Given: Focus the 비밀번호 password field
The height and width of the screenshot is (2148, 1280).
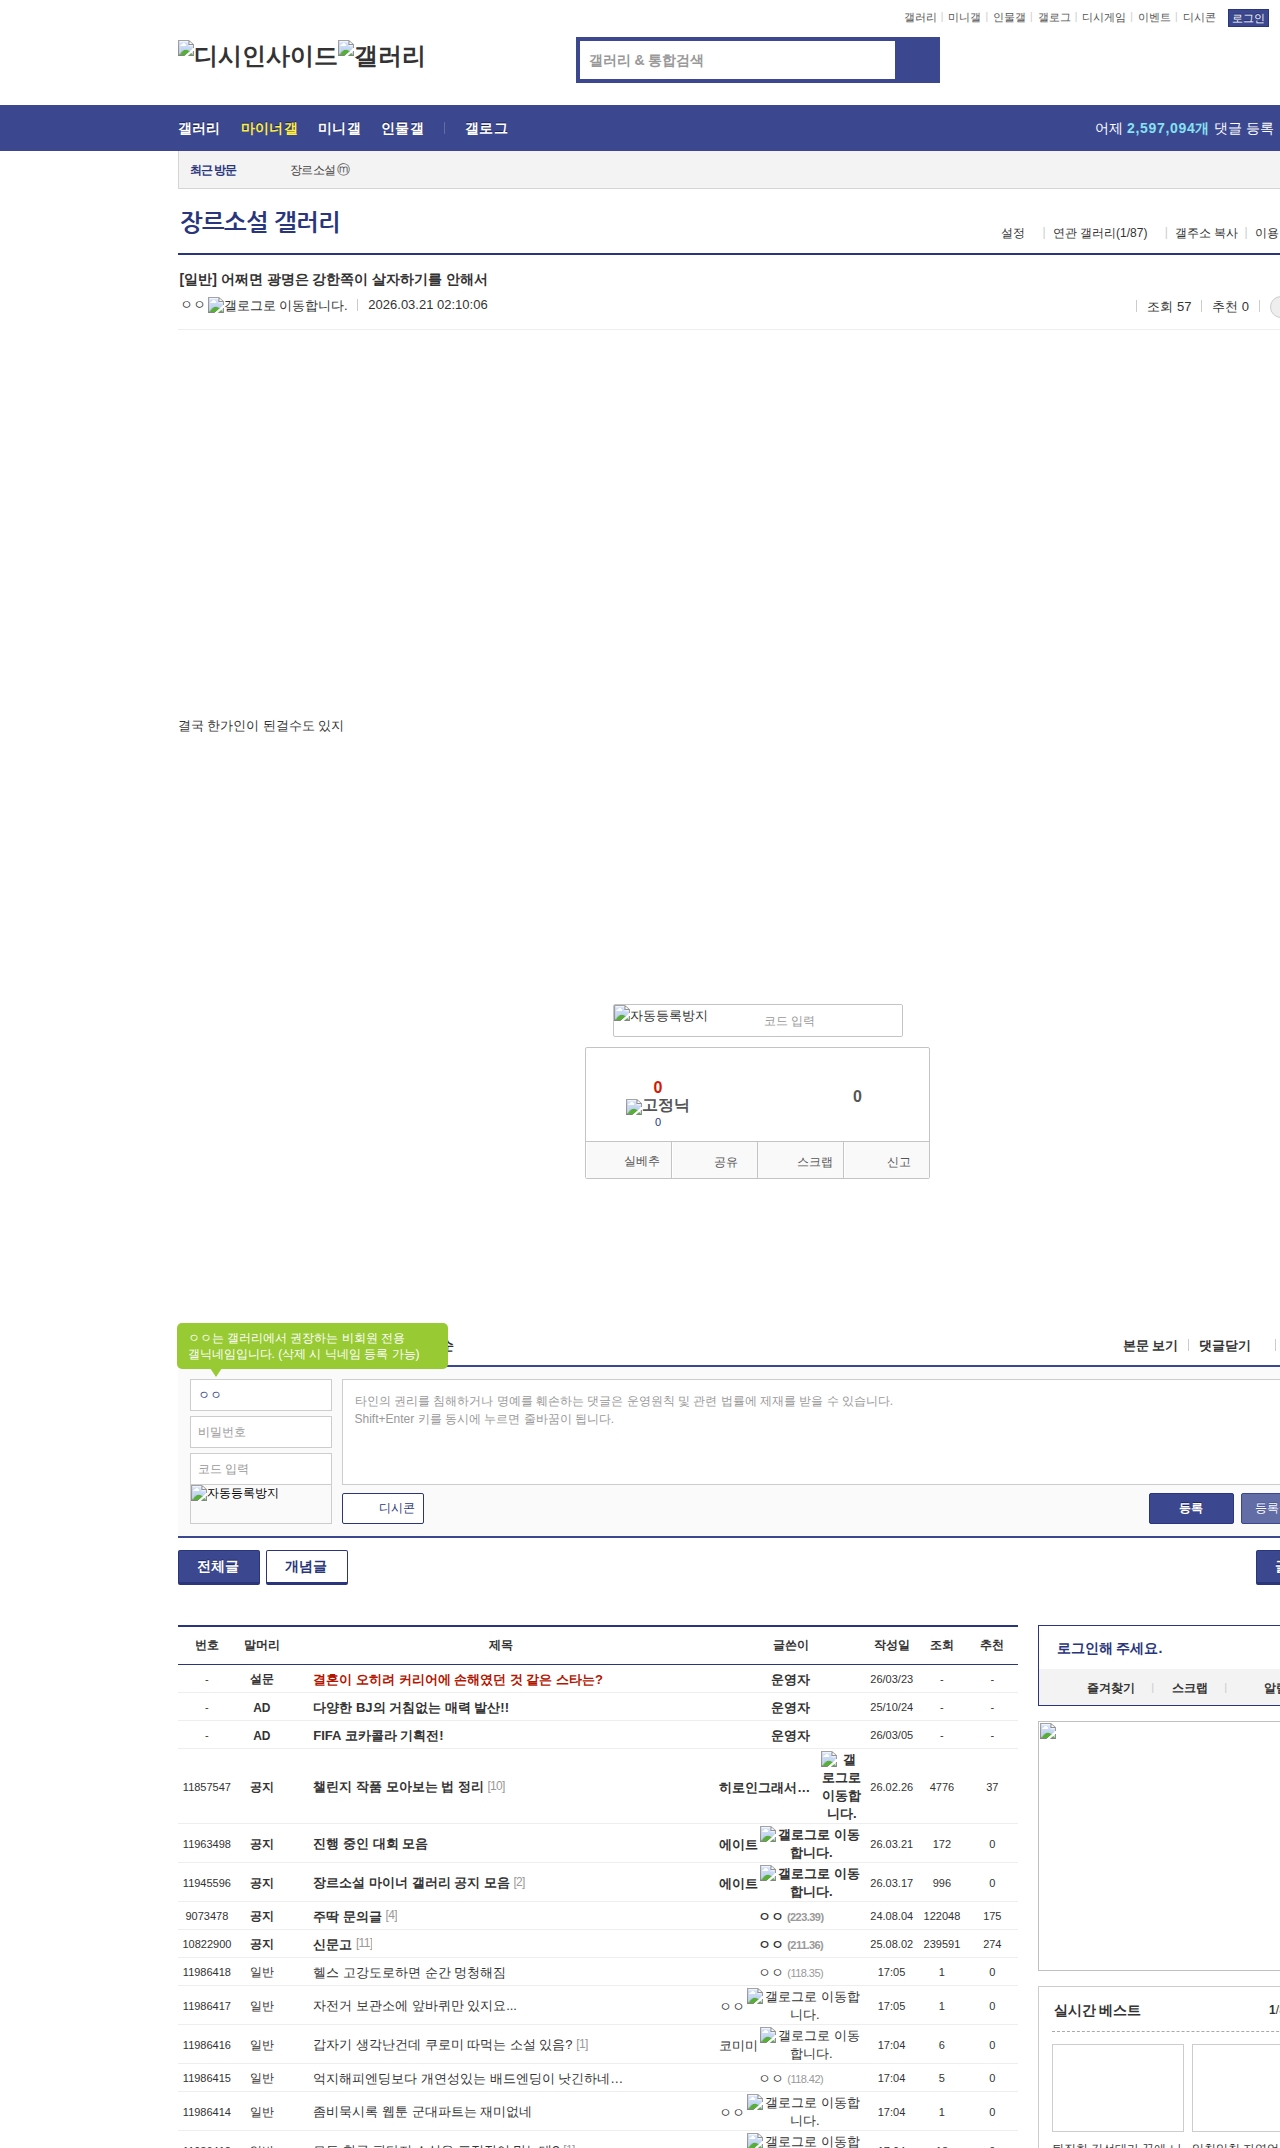Looking at the screenshot, I should point(261,1432).
